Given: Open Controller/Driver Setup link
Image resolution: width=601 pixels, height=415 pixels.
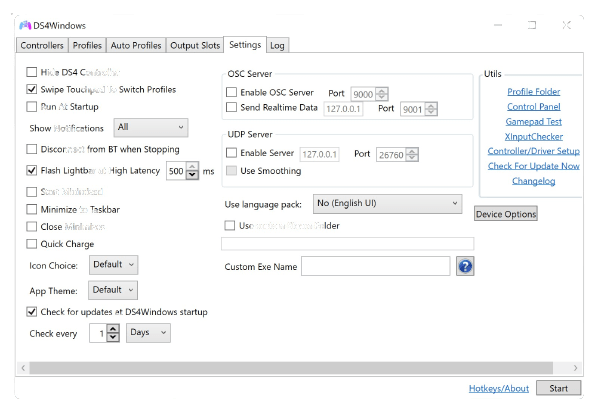Looking at the screenshot, I should click(x=534, y=151).
